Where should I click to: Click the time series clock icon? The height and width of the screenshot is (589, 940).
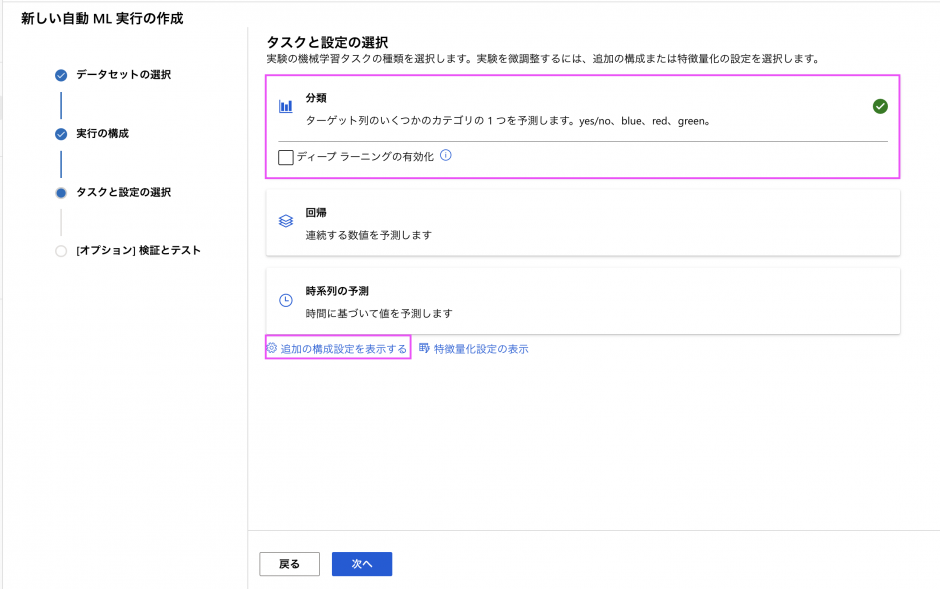coord(286,300)
